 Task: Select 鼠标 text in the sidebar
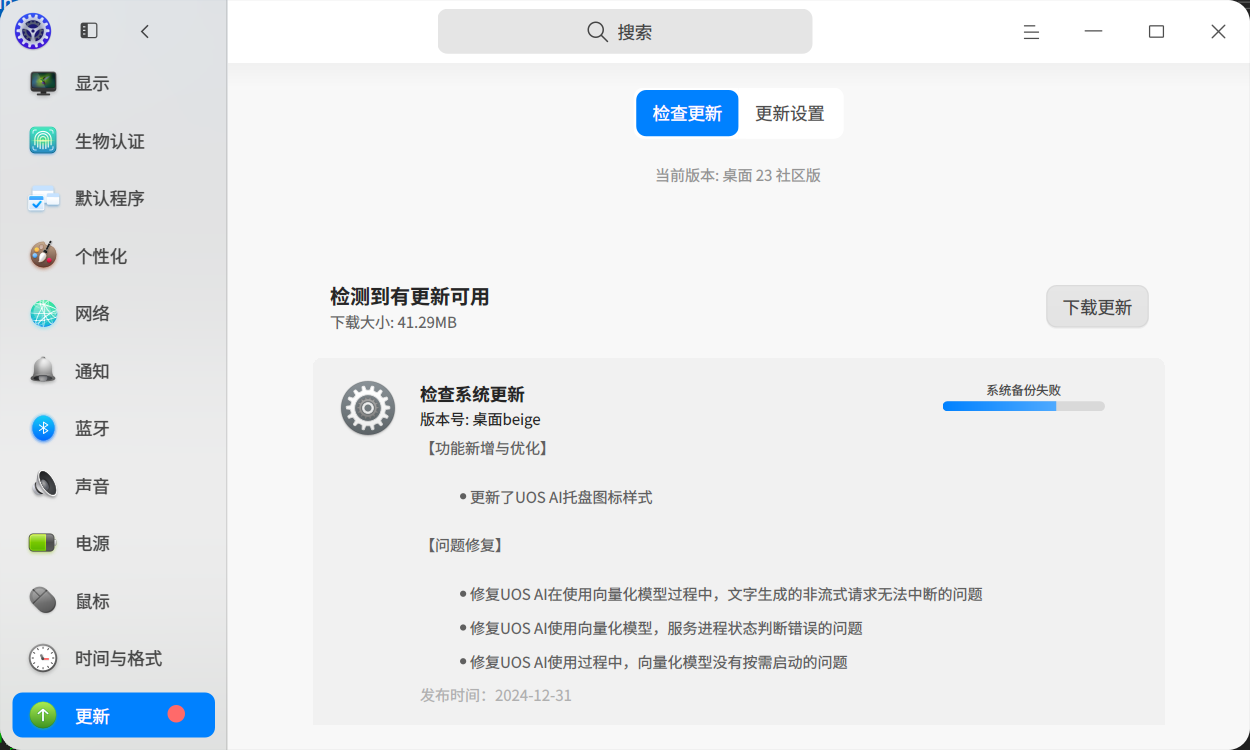92,601
